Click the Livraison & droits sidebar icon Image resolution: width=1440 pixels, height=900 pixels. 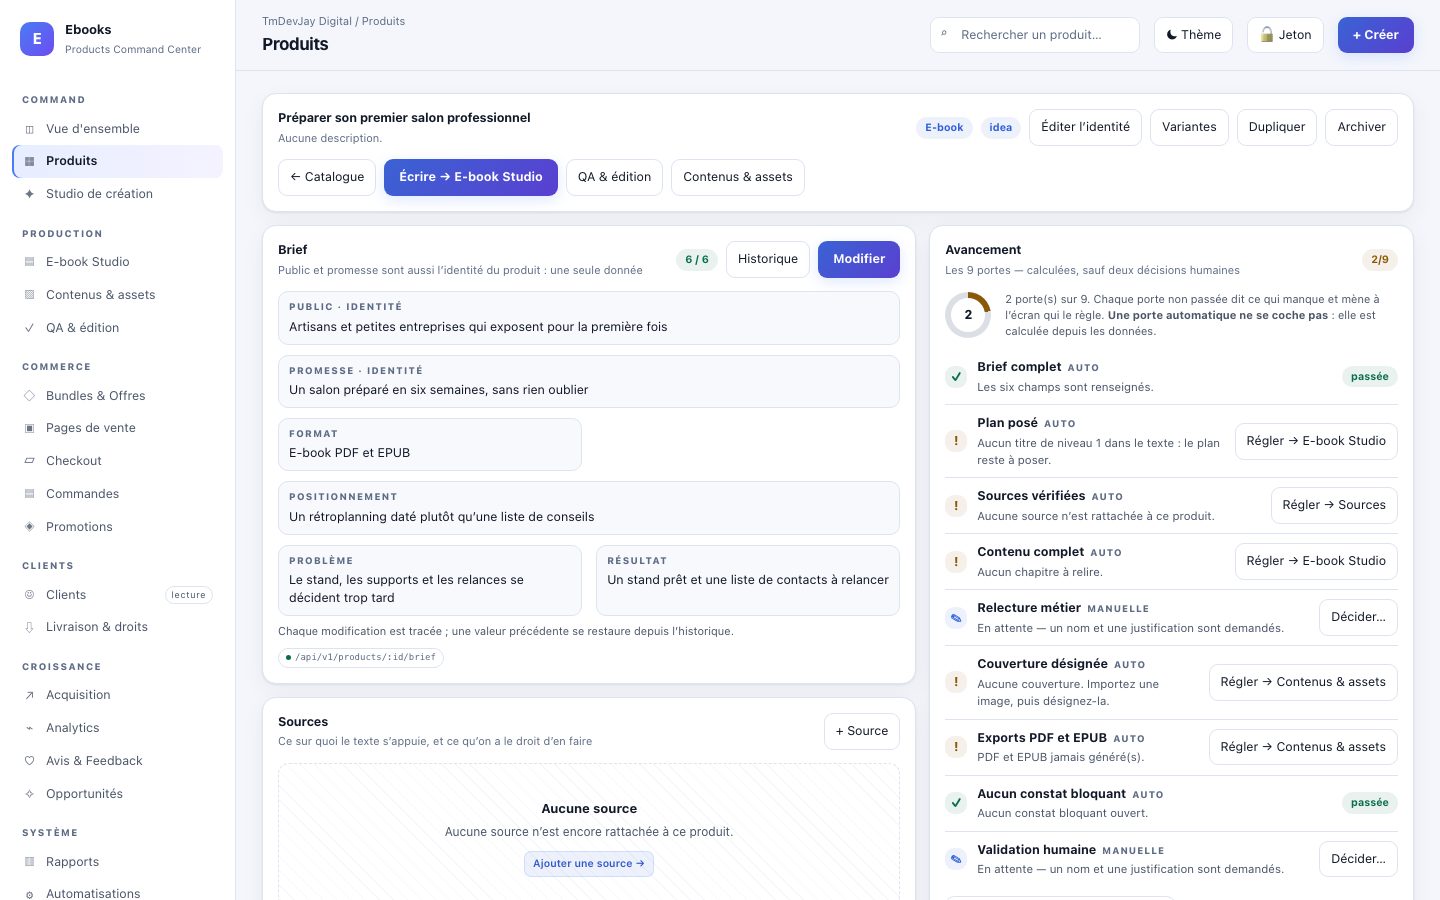(29, 627)
